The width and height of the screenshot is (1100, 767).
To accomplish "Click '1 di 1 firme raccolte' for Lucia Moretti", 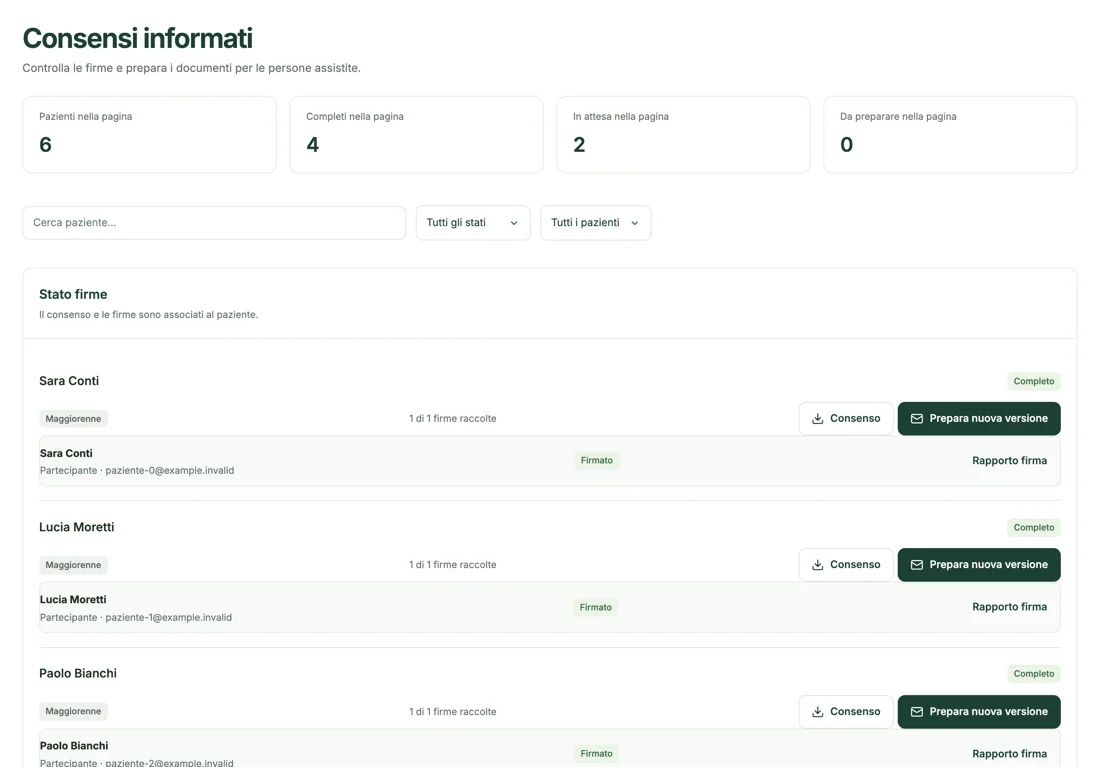I will 452,565.
